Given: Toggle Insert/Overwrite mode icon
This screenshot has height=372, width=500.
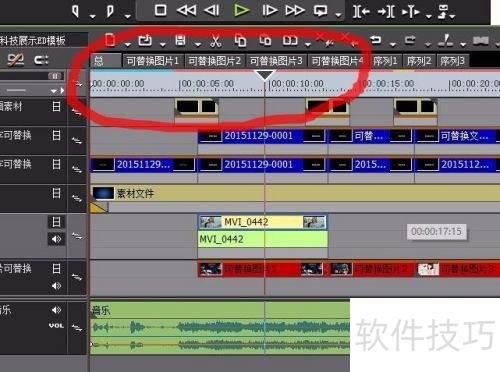Looking at the screenshot, I should click(16, 60).
